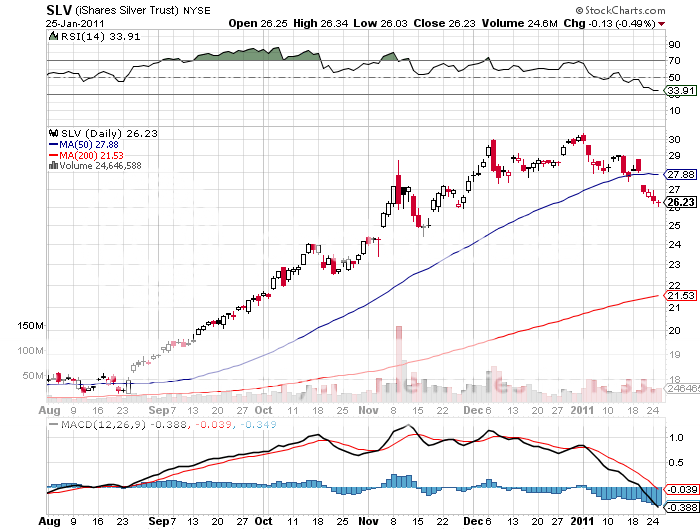Click the 100M volume axis label

click(30, 351)
